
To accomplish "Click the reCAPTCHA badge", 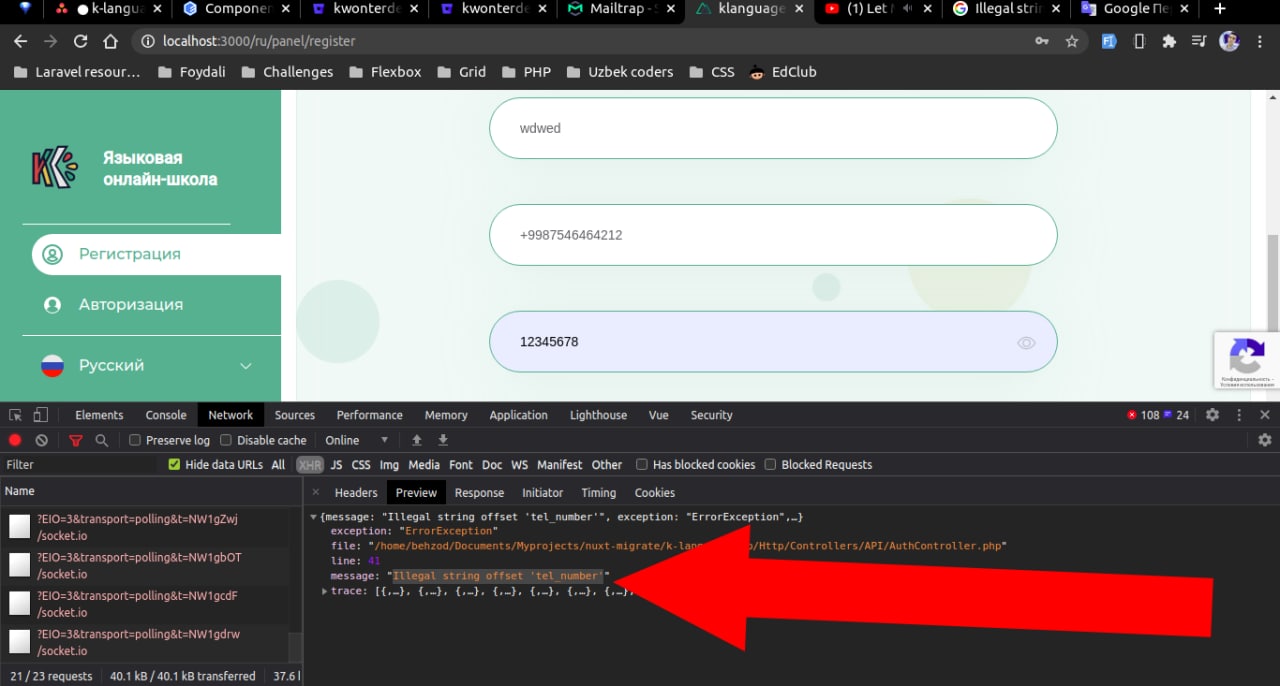I will pos(1247,360).
